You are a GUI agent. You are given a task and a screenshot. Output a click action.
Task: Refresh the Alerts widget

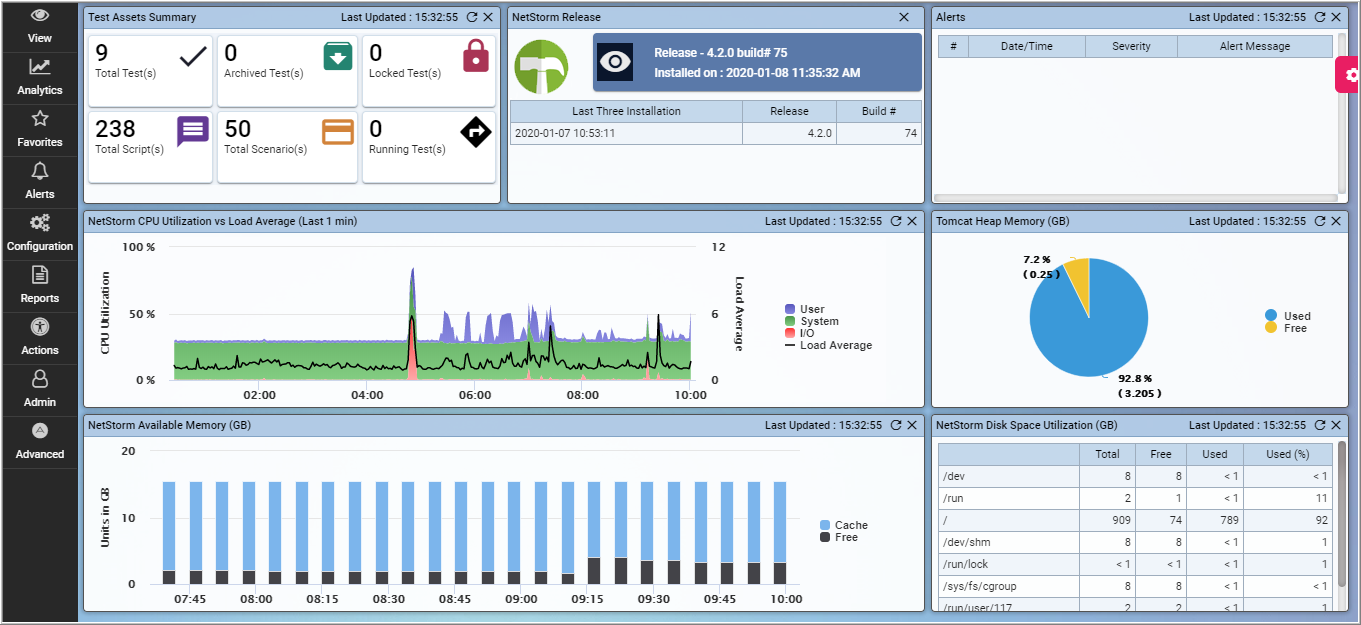(x=1320, y=17)
